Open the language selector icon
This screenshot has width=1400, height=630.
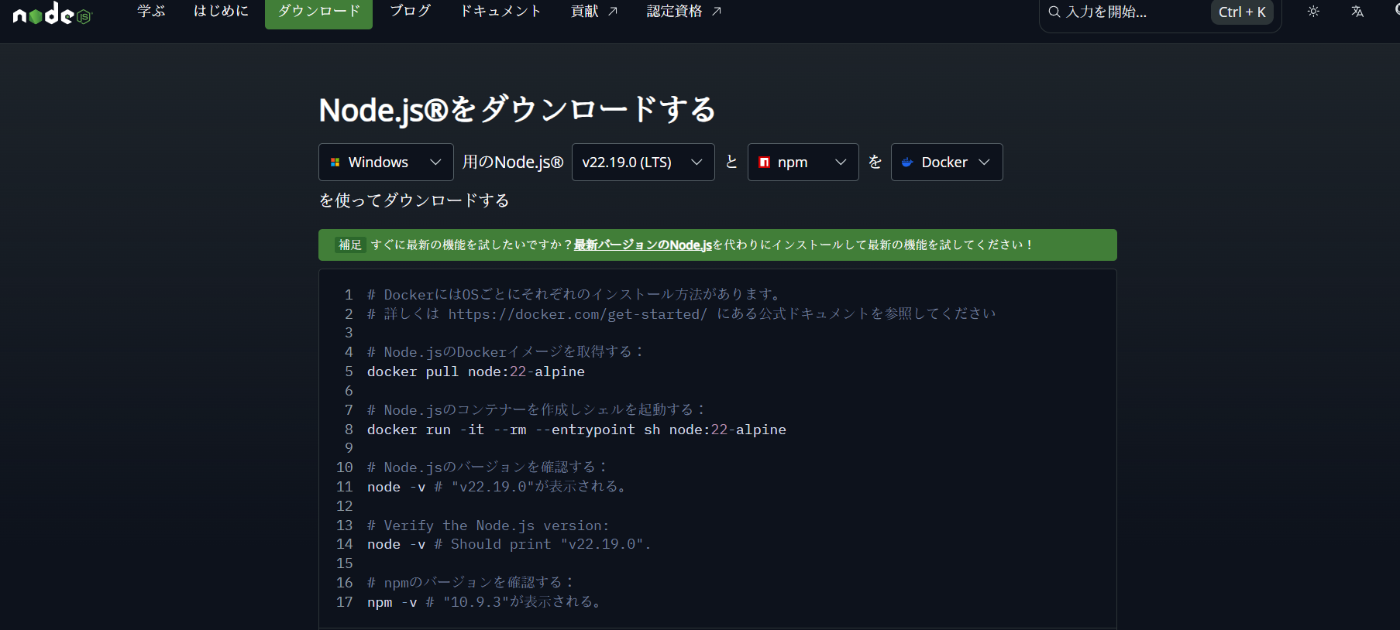point(1357,11)
